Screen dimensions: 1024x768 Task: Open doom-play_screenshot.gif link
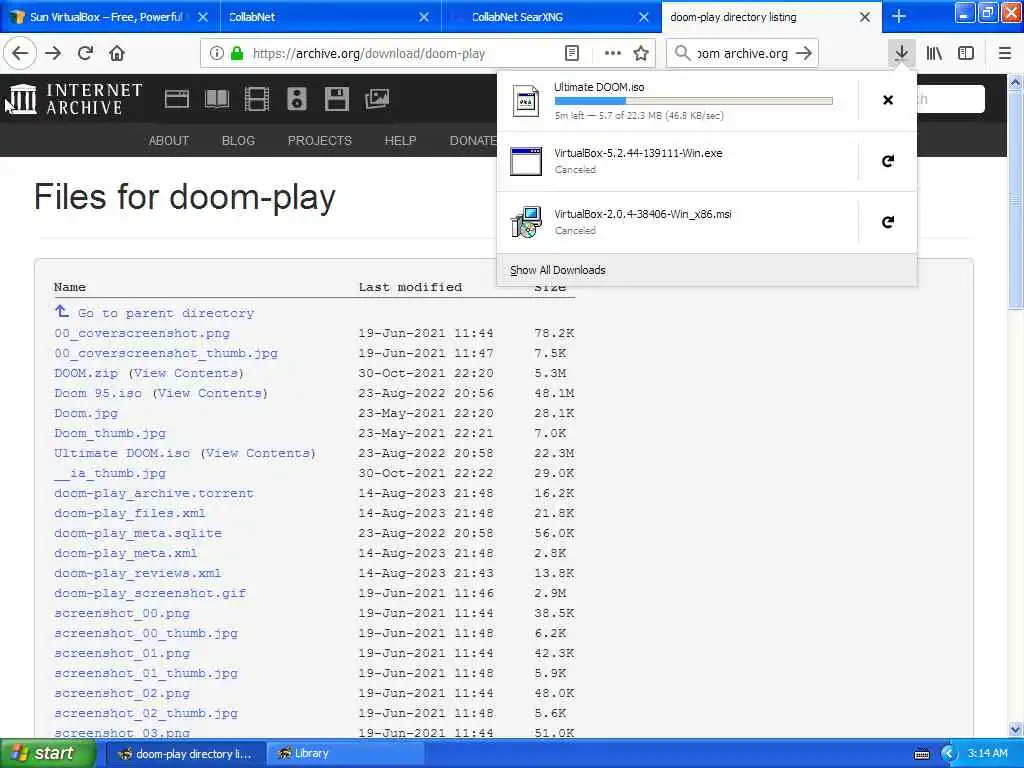[x=150, y=593]
